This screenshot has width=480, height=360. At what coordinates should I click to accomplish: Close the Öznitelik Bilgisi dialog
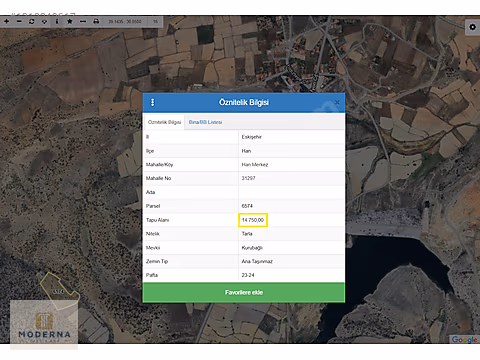337,102
